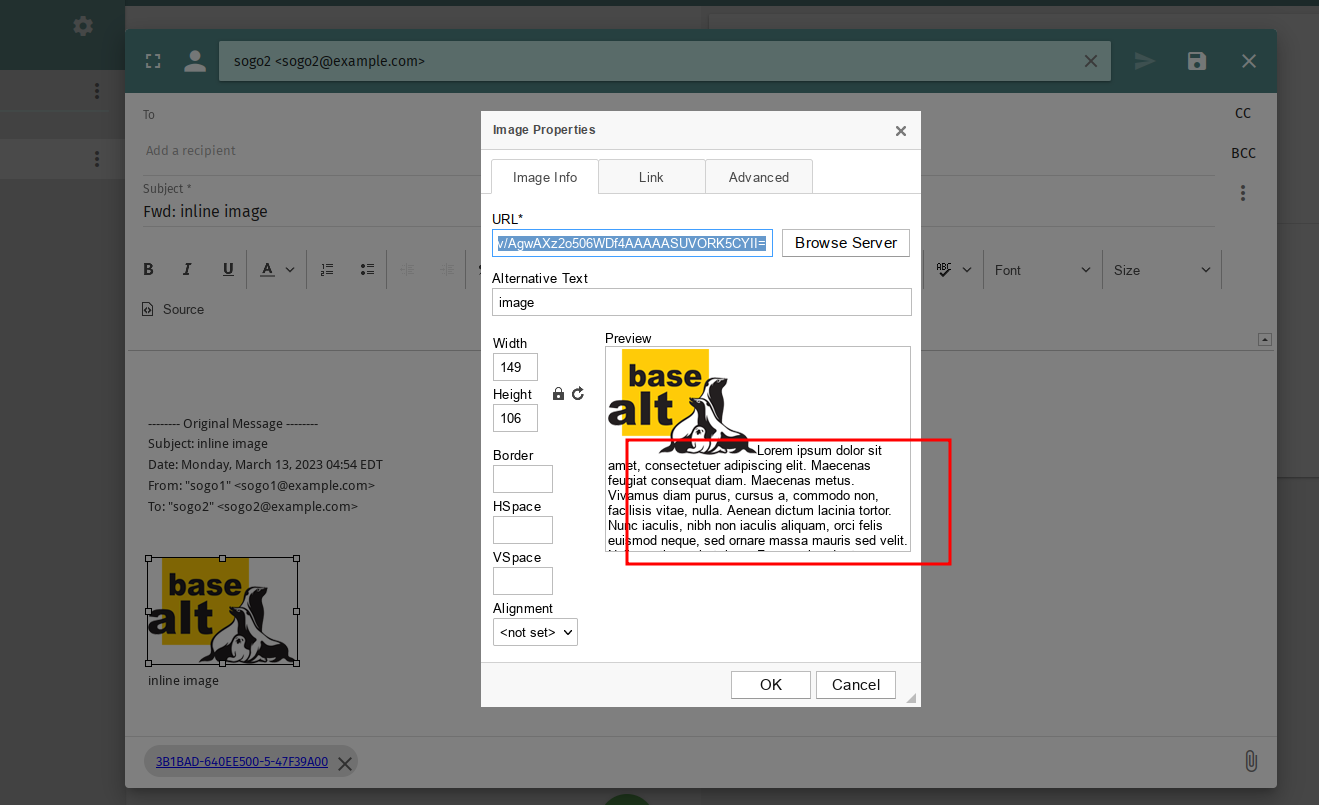Click the Cancel button in dialog

click(x=855, y=685)
